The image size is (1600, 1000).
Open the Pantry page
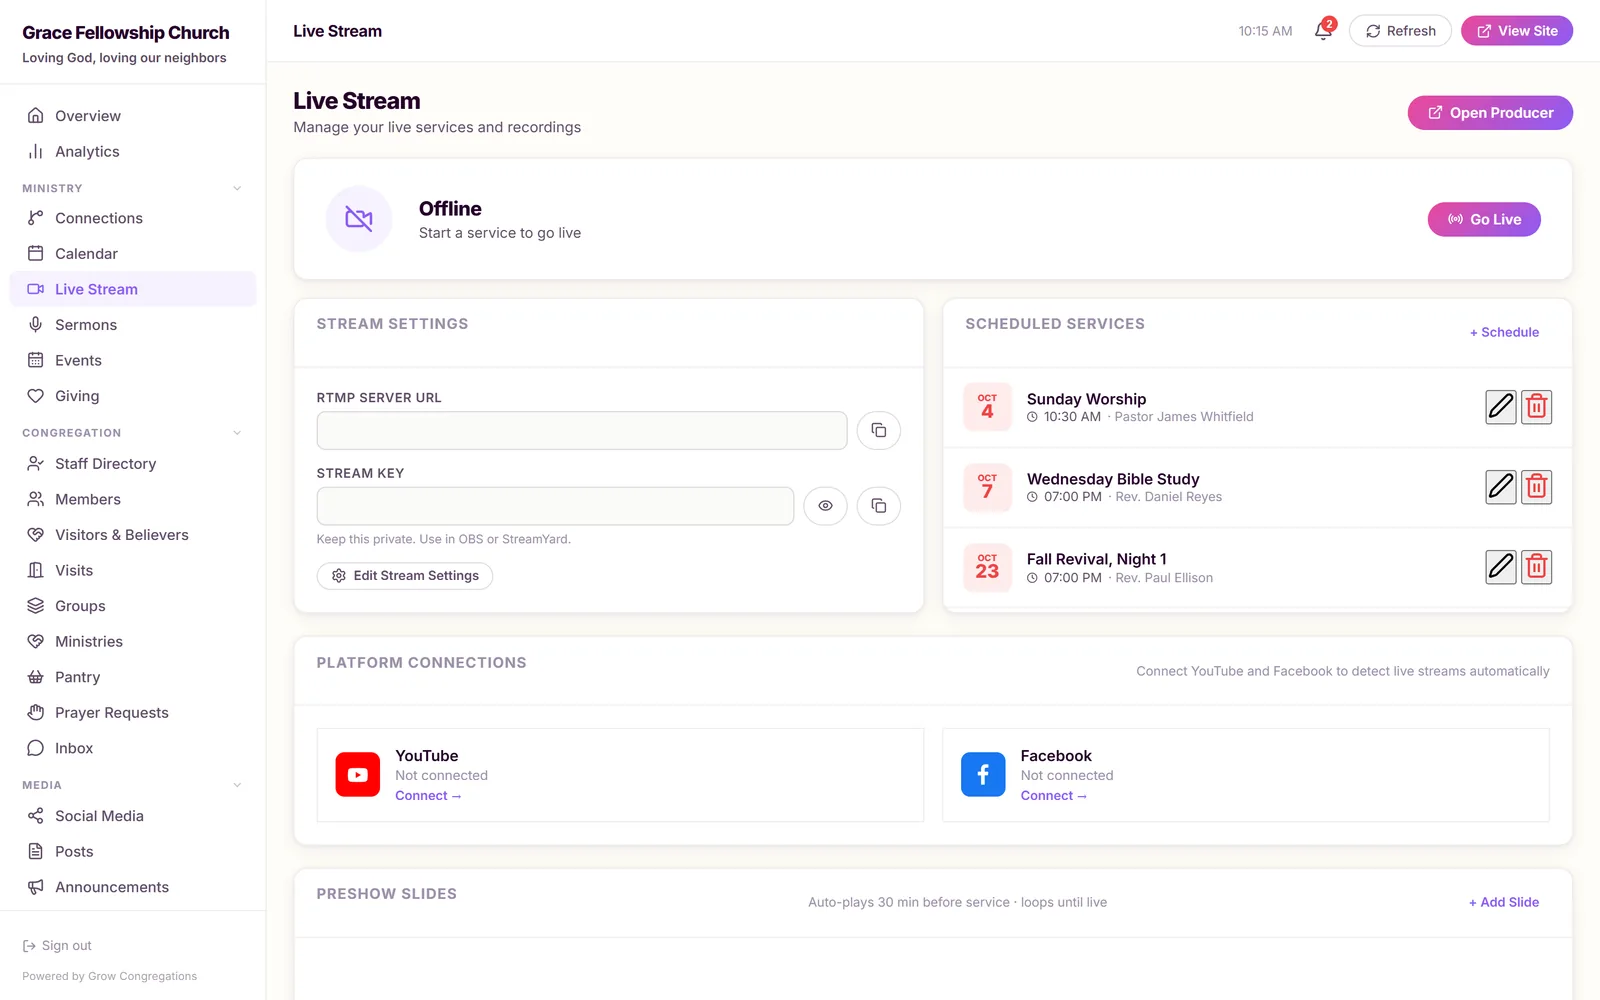point(133,677)
